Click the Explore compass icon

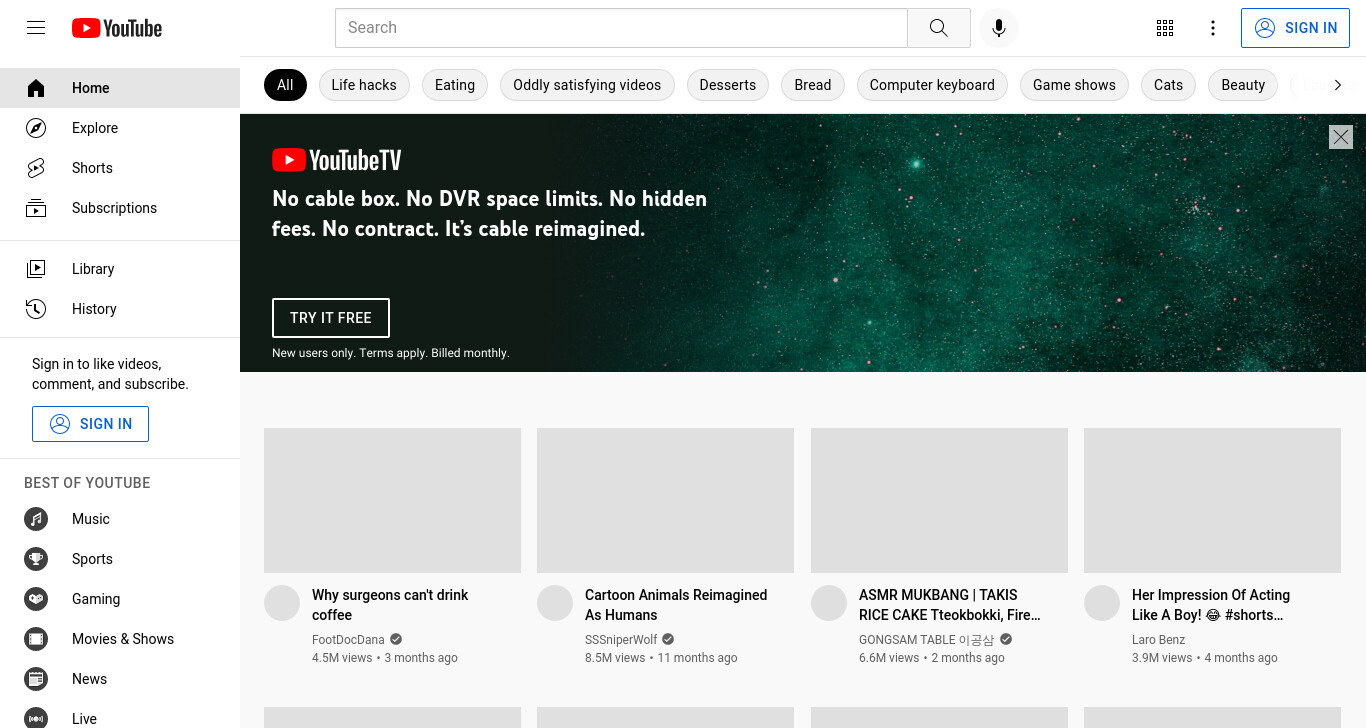pos(36,128)
